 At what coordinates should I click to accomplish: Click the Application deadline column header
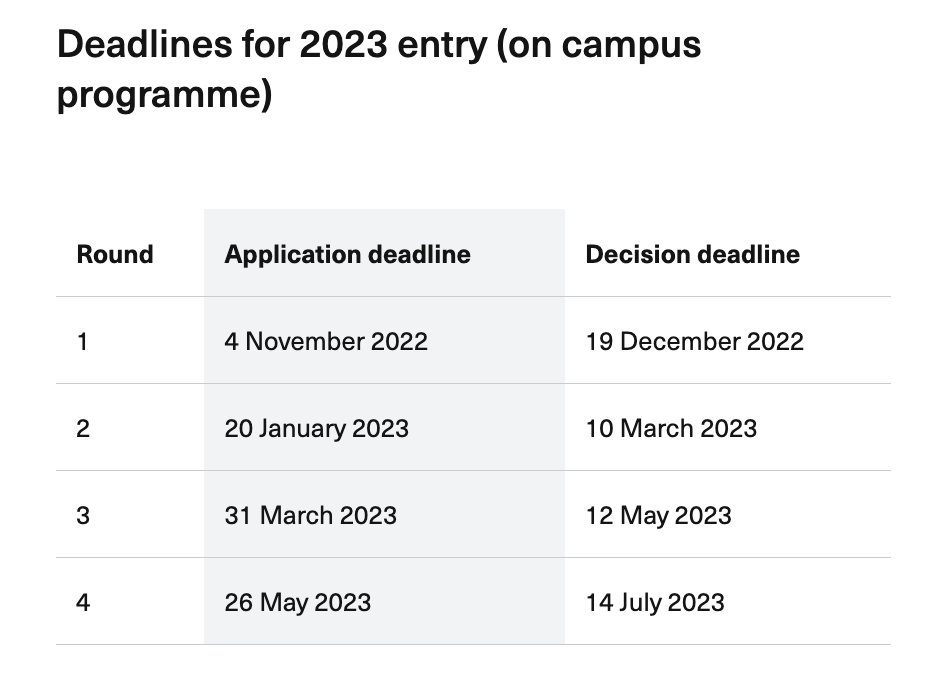[x=347, y=254]
